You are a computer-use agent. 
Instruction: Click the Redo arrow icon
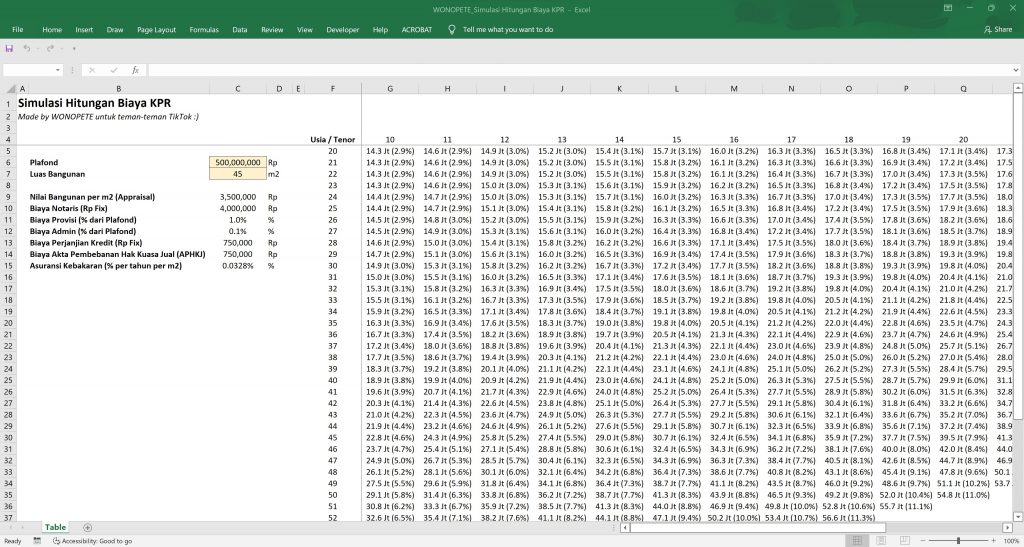[x=48, y=48]
